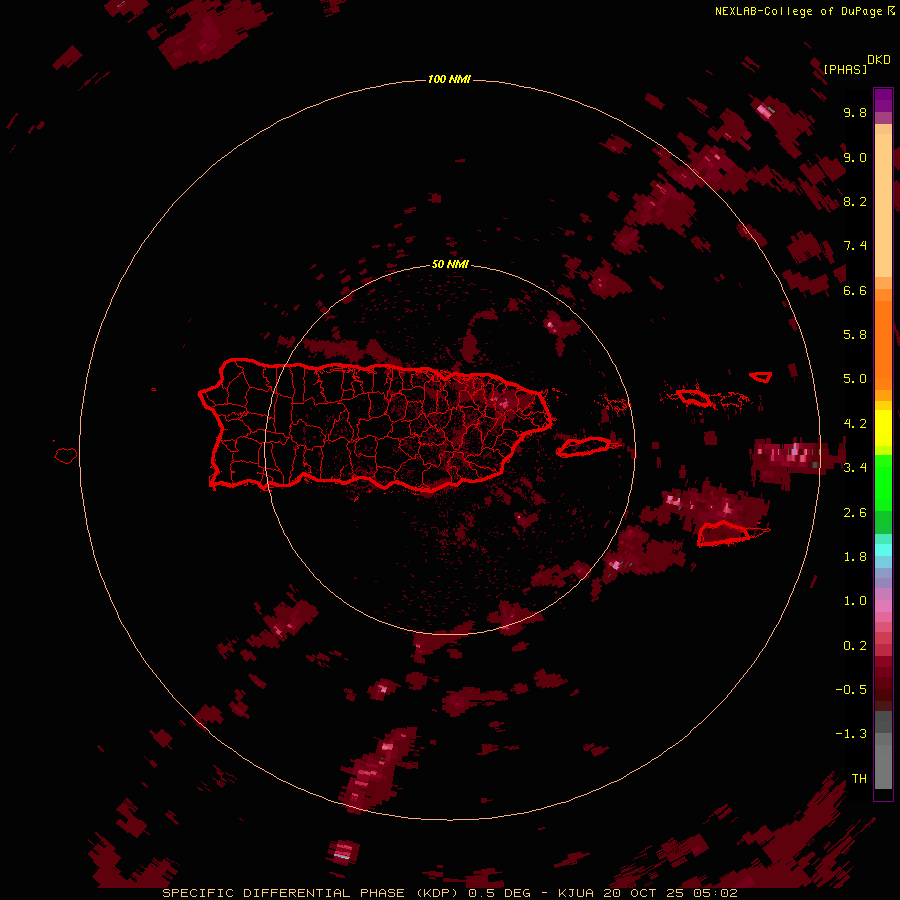Click the 1.8 scale value
Viewport: 900px width, 900px height.
pos(855,557)
